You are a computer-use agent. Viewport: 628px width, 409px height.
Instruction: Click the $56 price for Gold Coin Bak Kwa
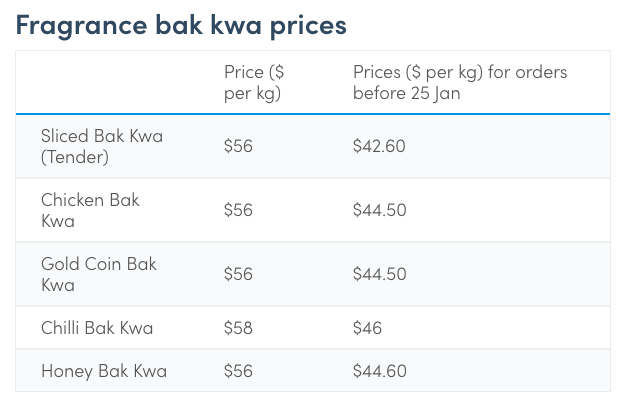[x=238, y=274]
